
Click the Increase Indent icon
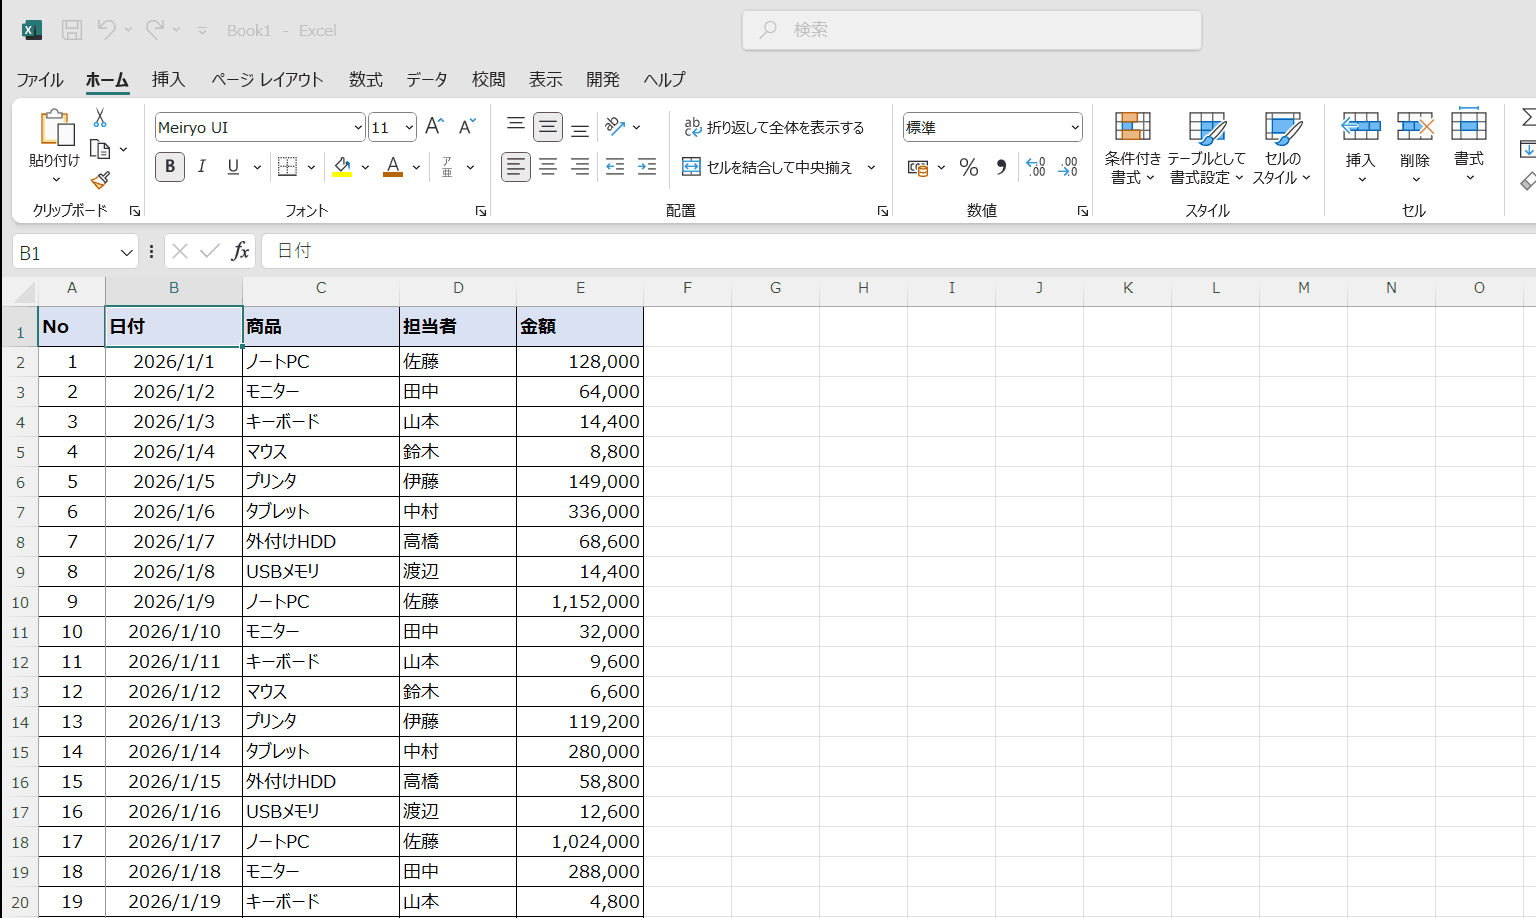tap(647, 167)
